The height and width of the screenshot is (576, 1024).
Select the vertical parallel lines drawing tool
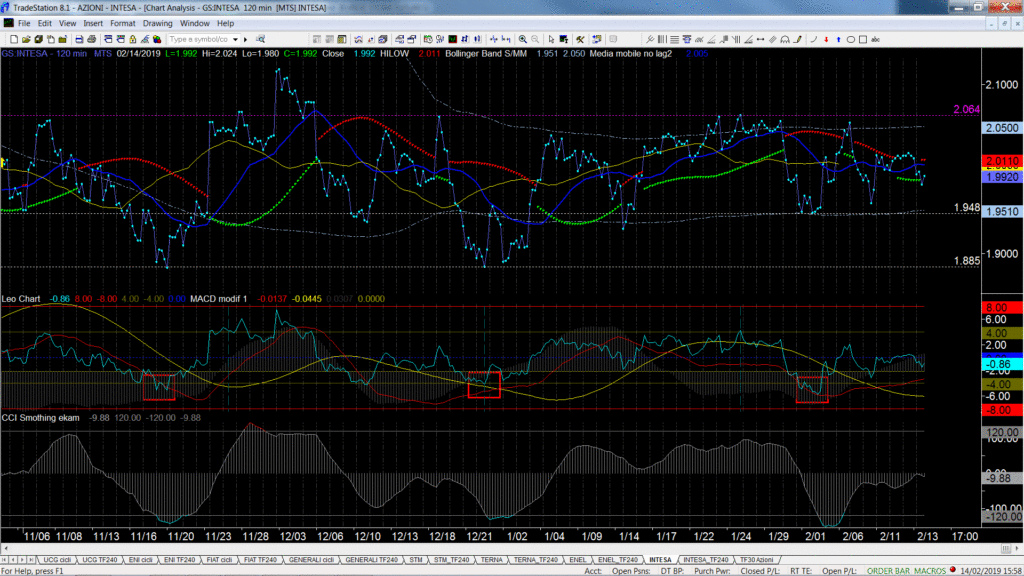[662, 39]
